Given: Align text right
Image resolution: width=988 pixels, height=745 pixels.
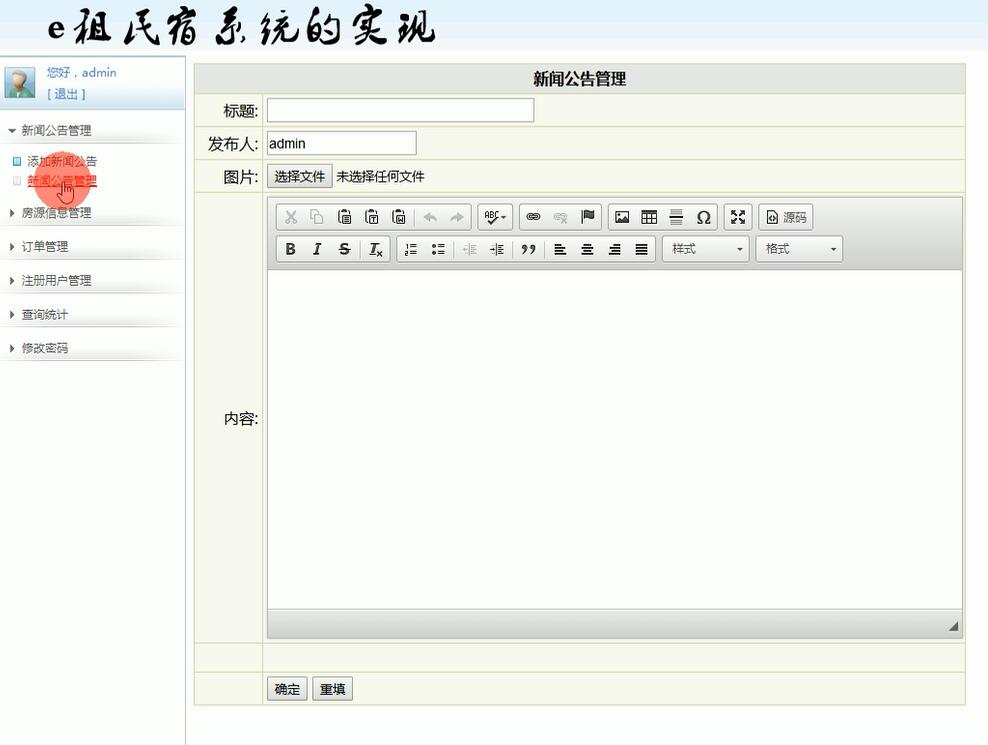Looking at the screenshot, I should (x=614, y=249).
